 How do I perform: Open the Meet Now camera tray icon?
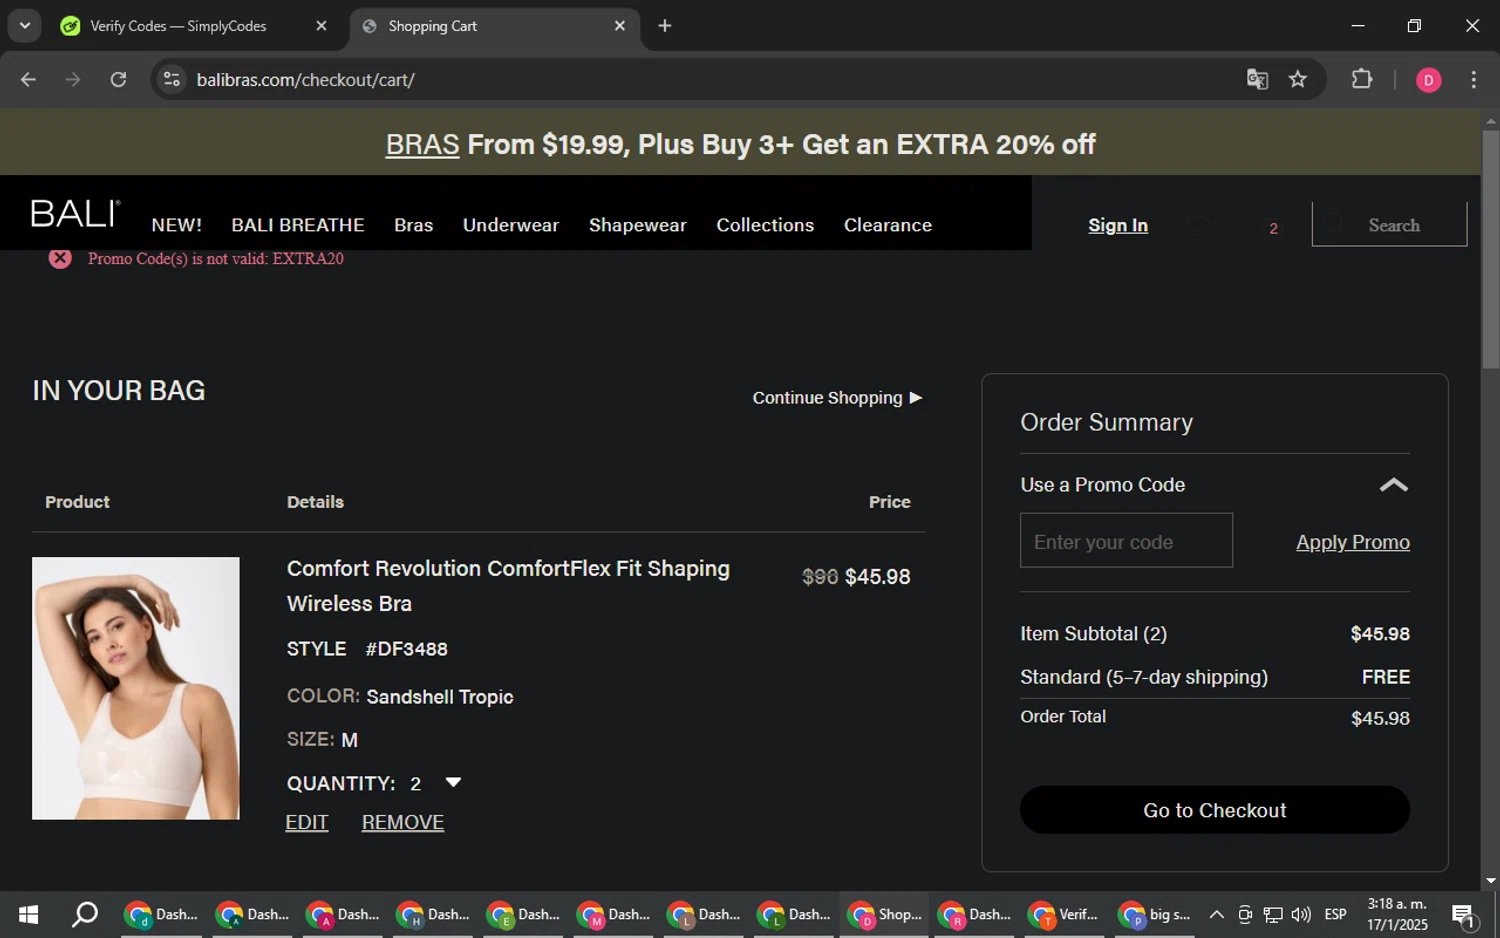(x=1245, y=914)
